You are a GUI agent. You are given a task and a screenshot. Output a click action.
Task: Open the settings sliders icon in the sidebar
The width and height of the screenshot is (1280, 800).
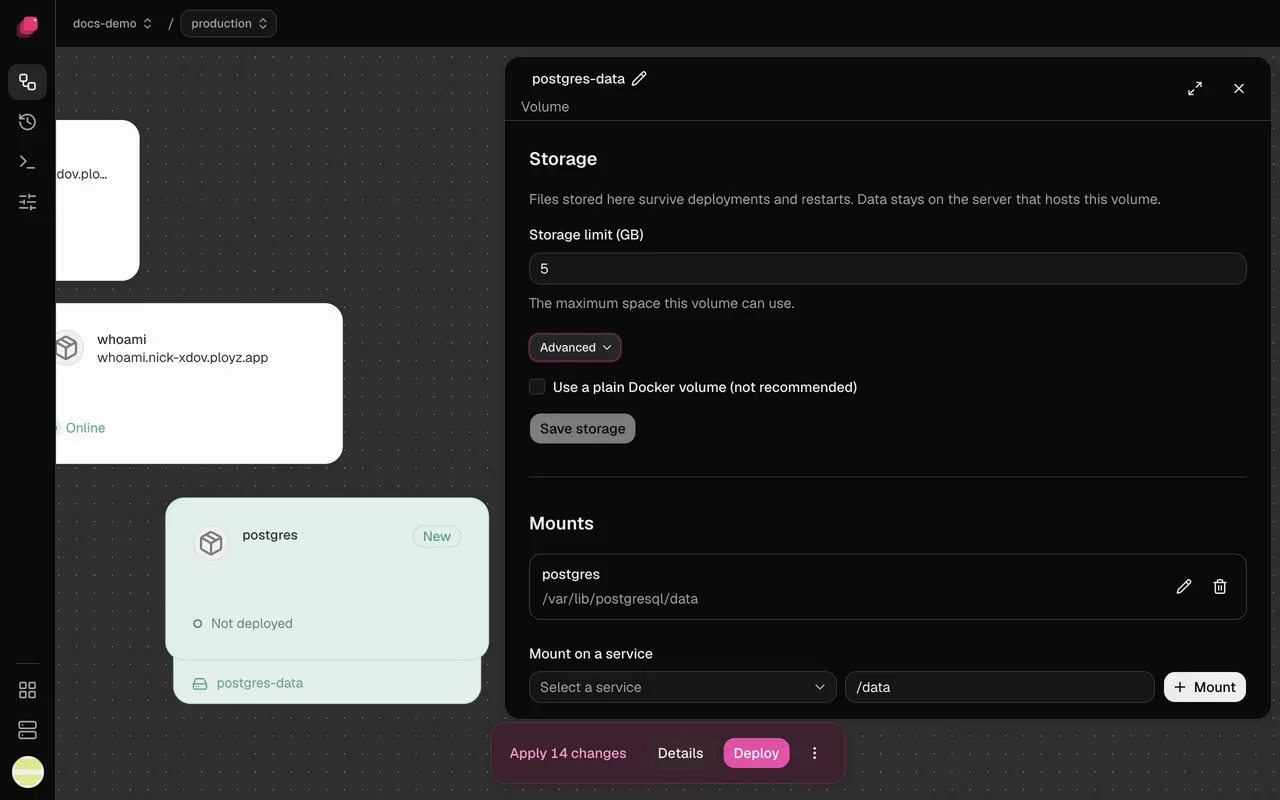(27, 202)
